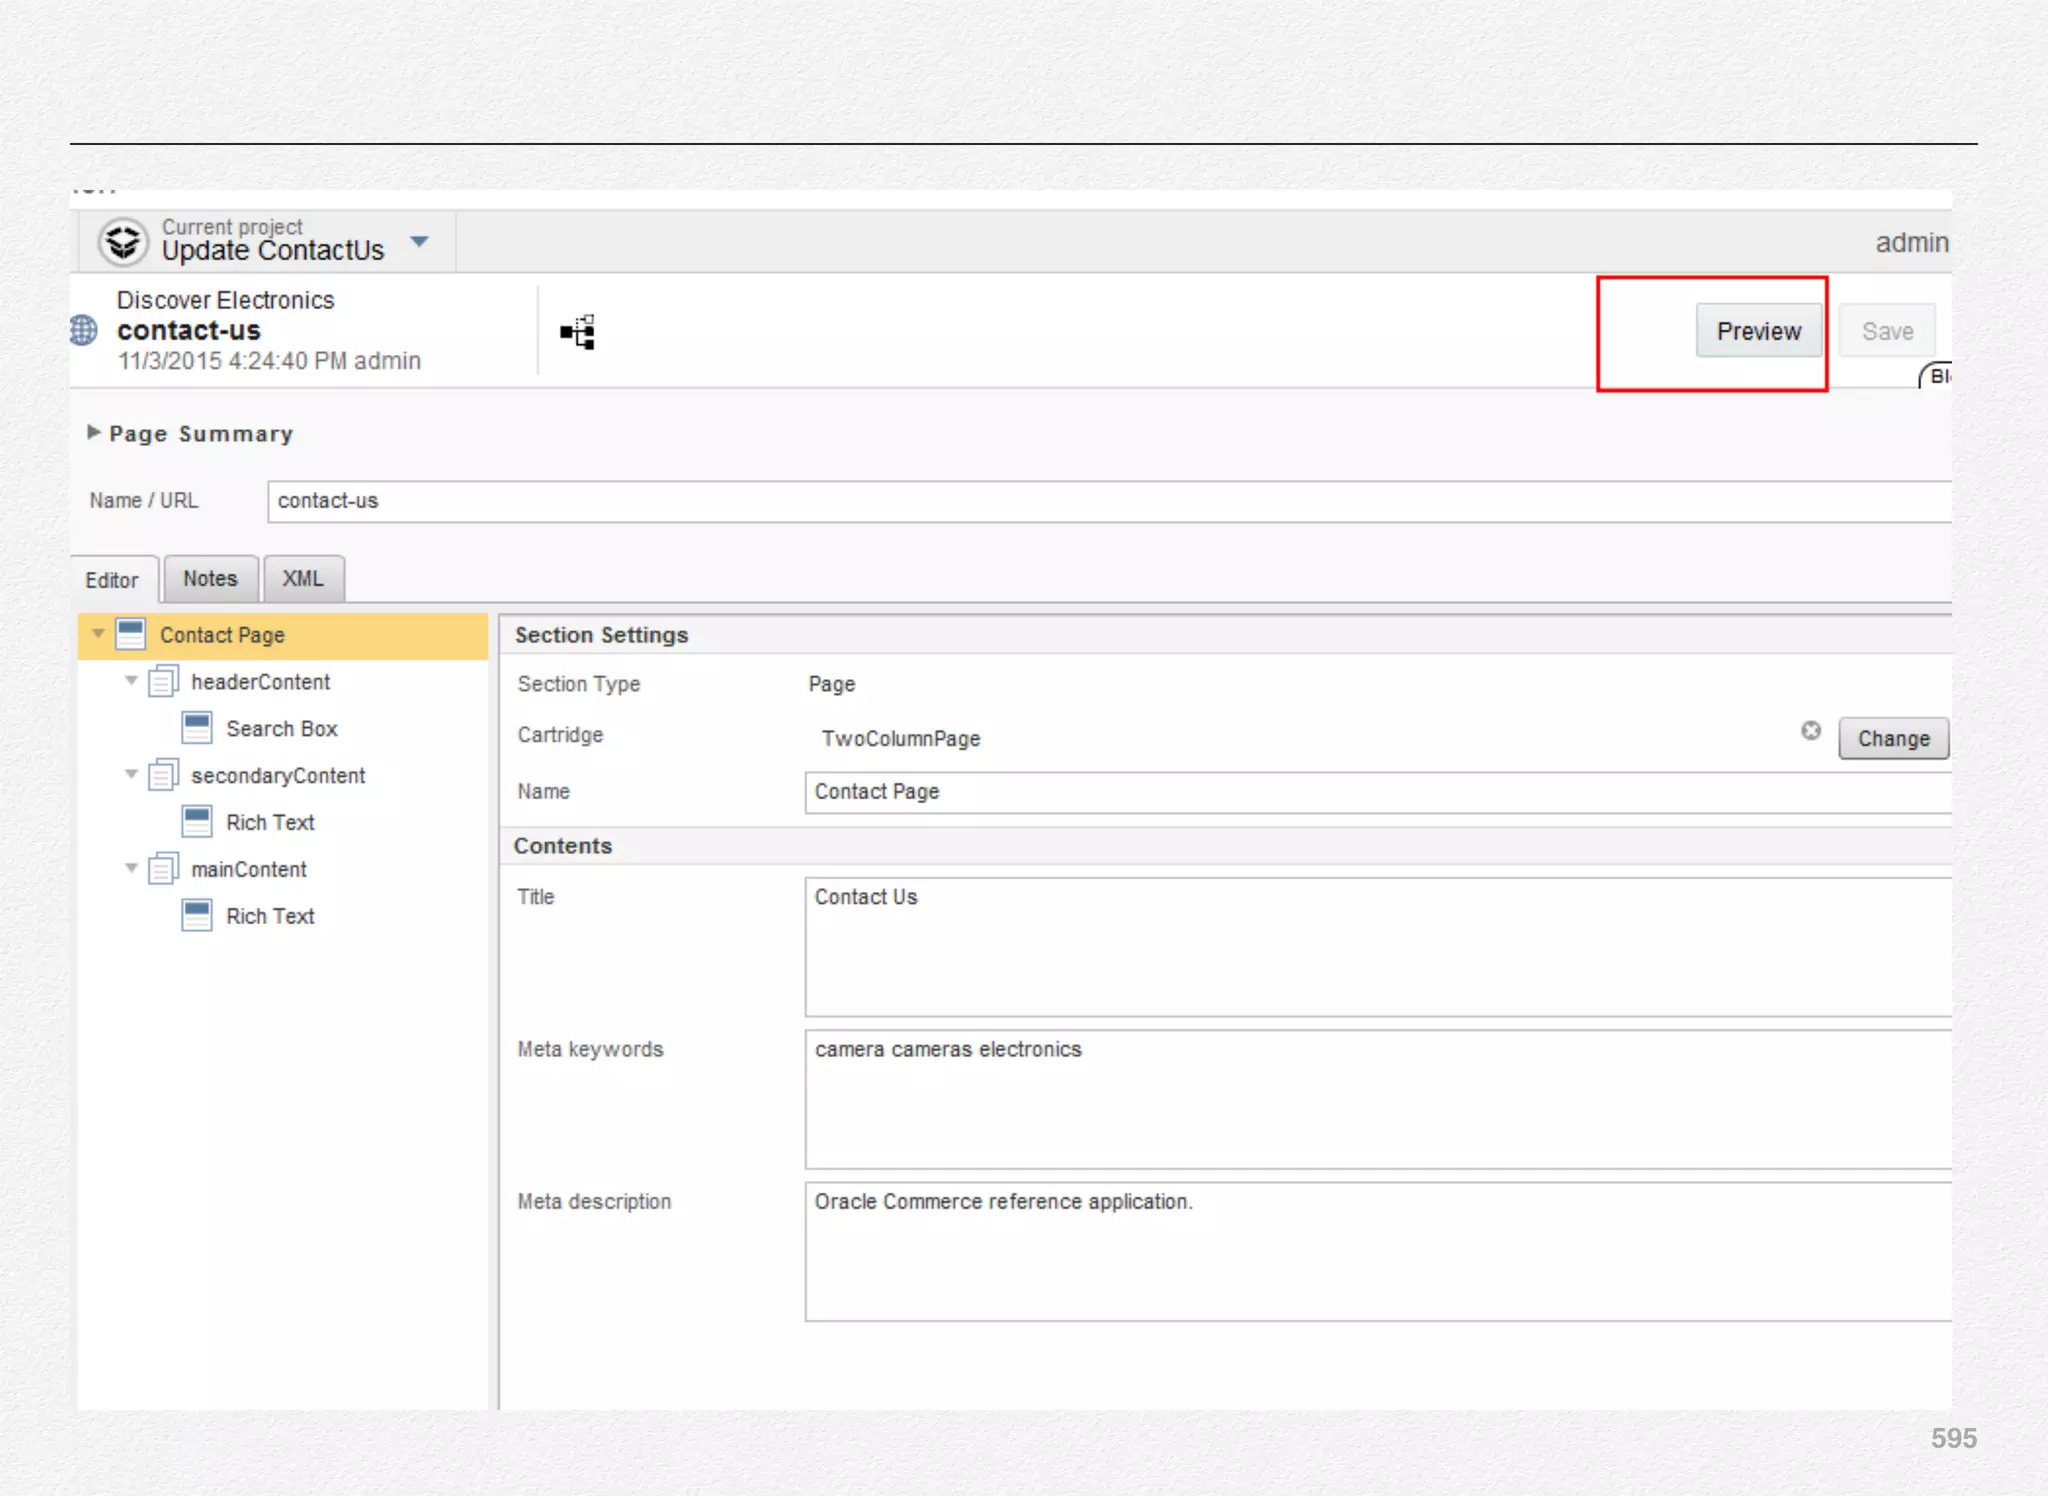The image size is (2048, 1496).
Task: Collapse the headerContent tree node
Action: 131,680
